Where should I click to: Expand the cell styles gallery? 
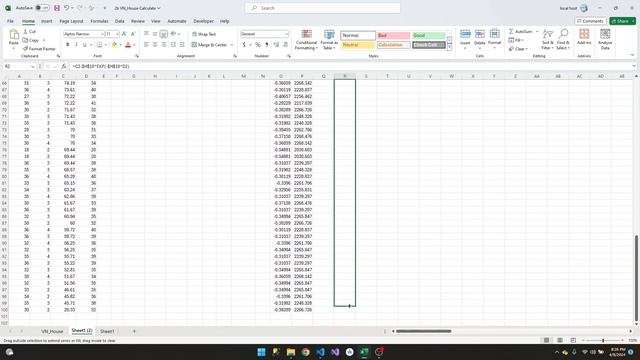pyautogui.click(x=449, y=48)
